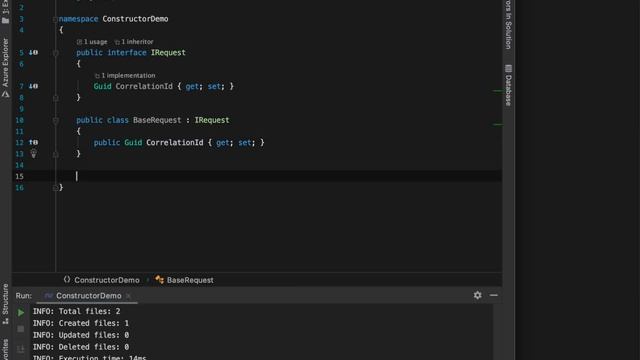Image resolution: width=640 pixels, height=360 pixels.
Task: Click line number 15 in gutter
Action: (x=20, y=176)
